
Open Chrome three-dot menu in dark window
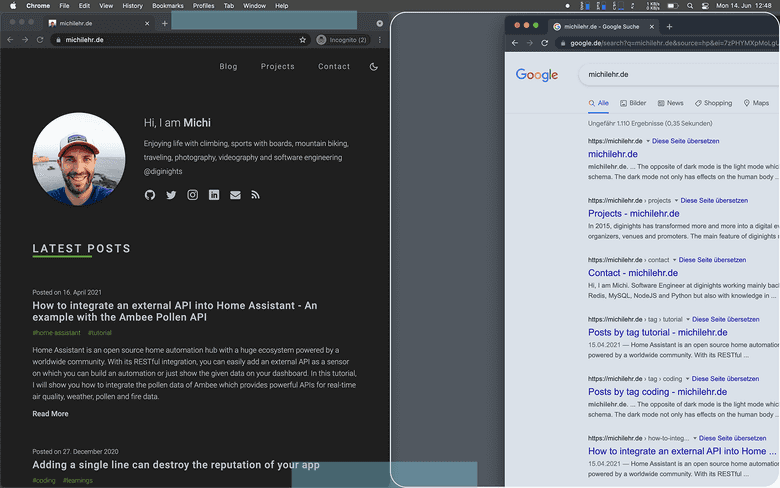(380, 40)
